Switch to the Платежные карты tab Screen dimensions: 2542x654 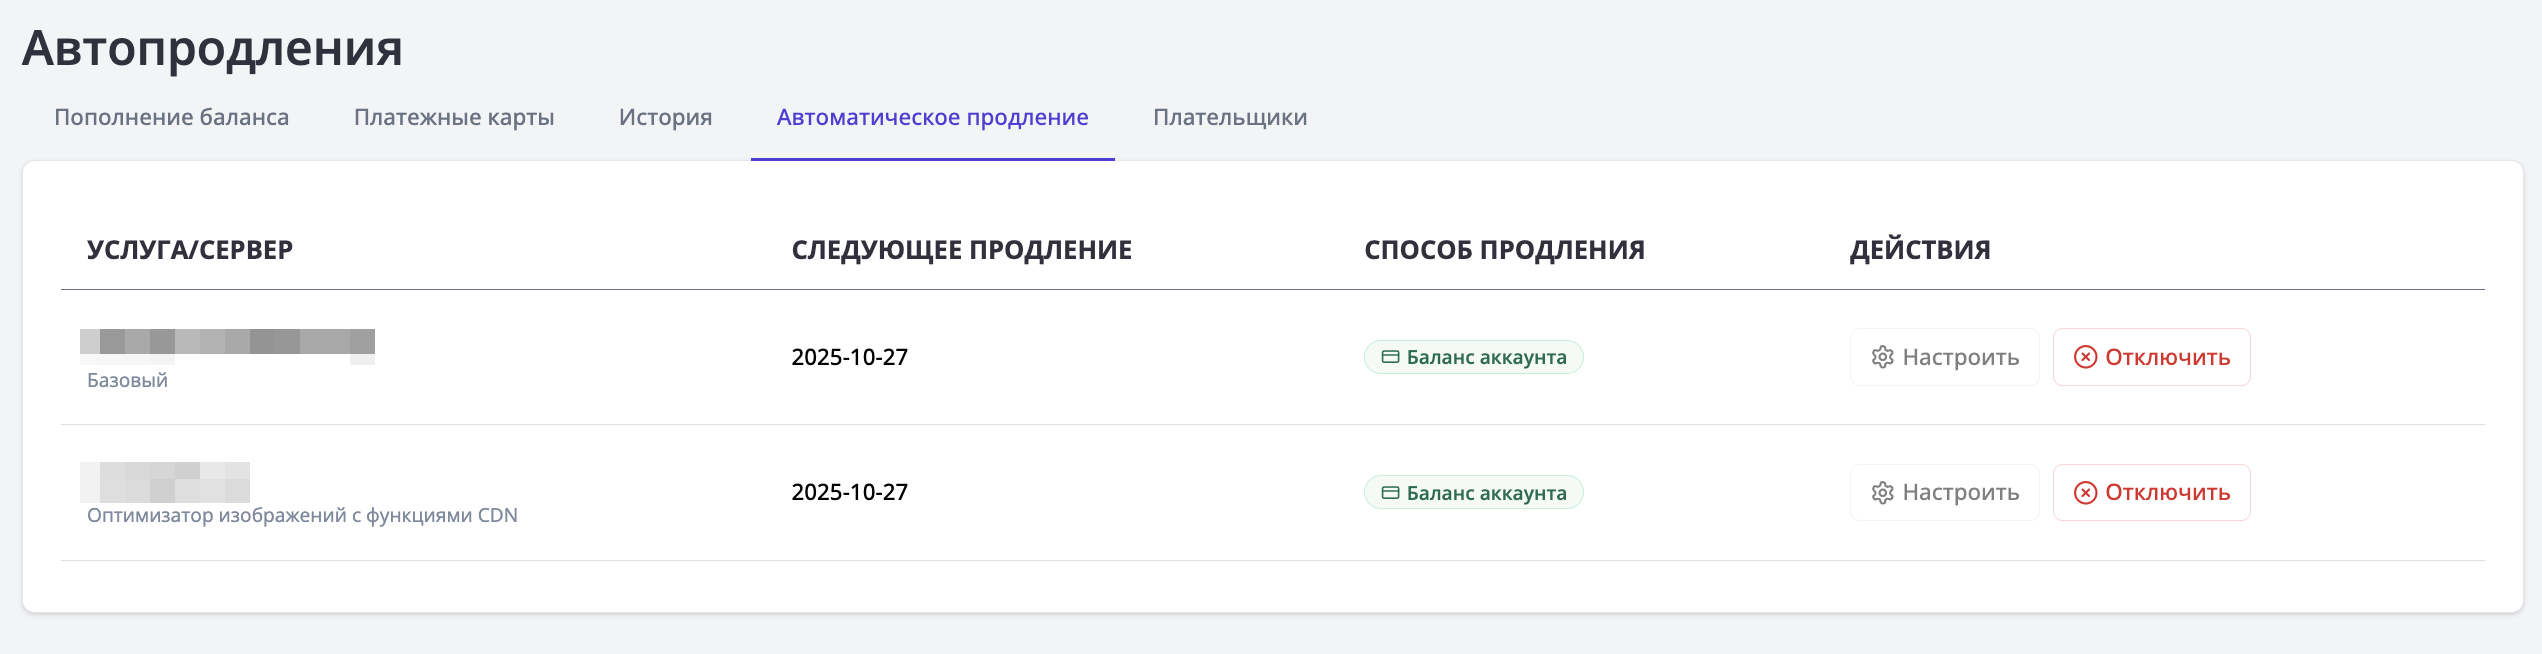(x=454, y=117)
